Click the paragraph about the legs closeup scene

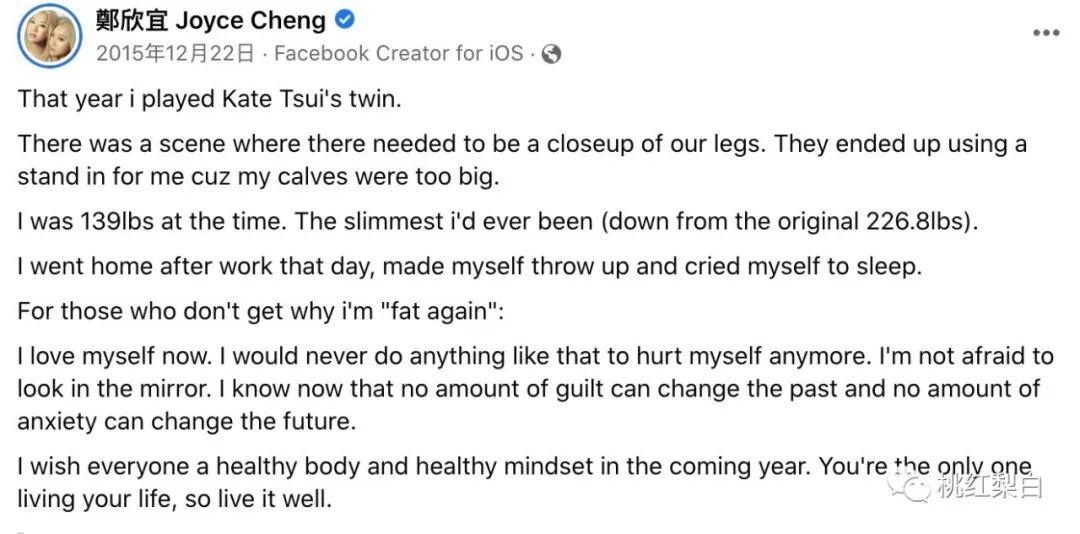pyautogui.click(x=522, y=161)
